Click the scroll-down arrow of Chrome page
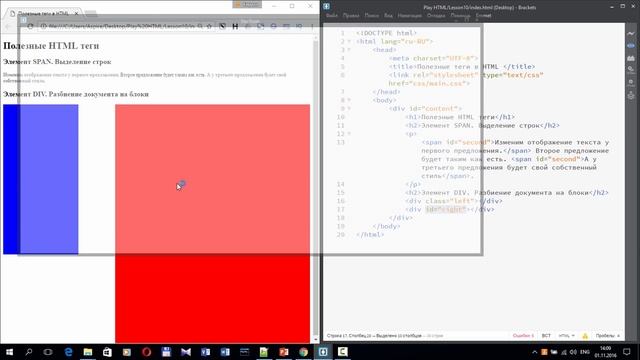Viewport: 640px width, 360px height. click(316, 339)
